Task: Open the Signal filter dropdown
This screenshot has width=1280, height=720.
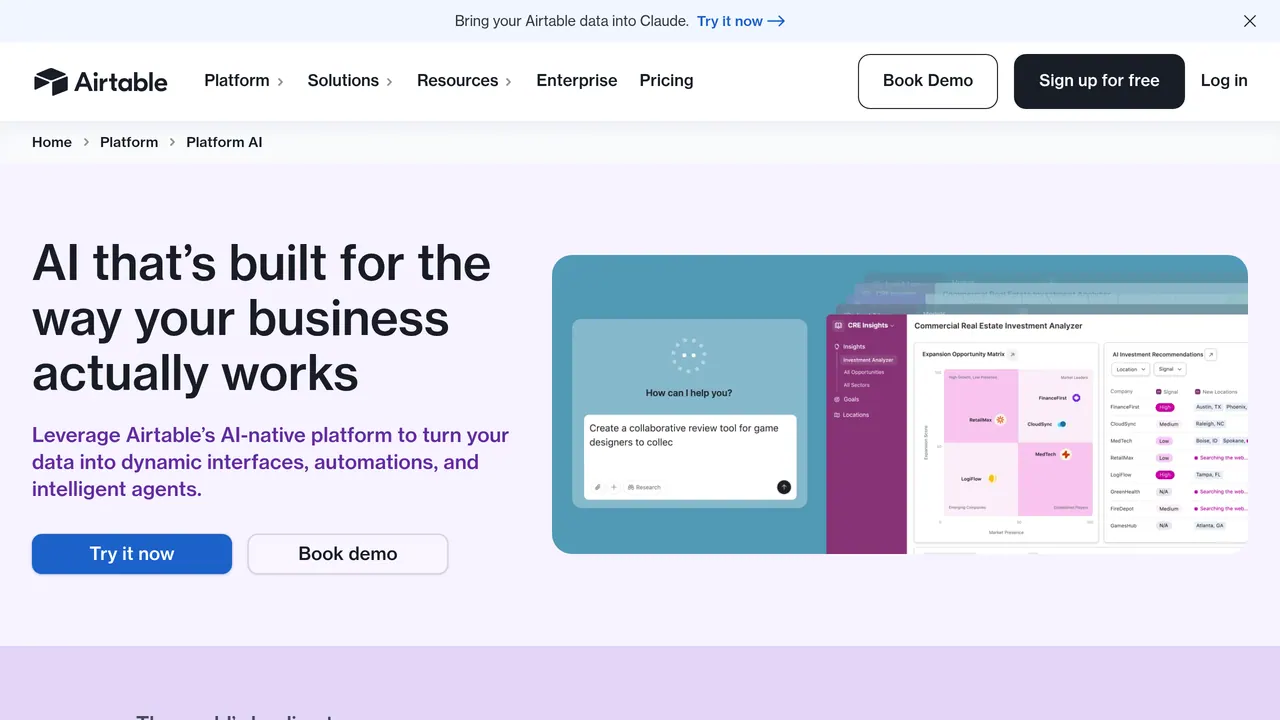Action: pyautogui.click(x=1168, y=369)
